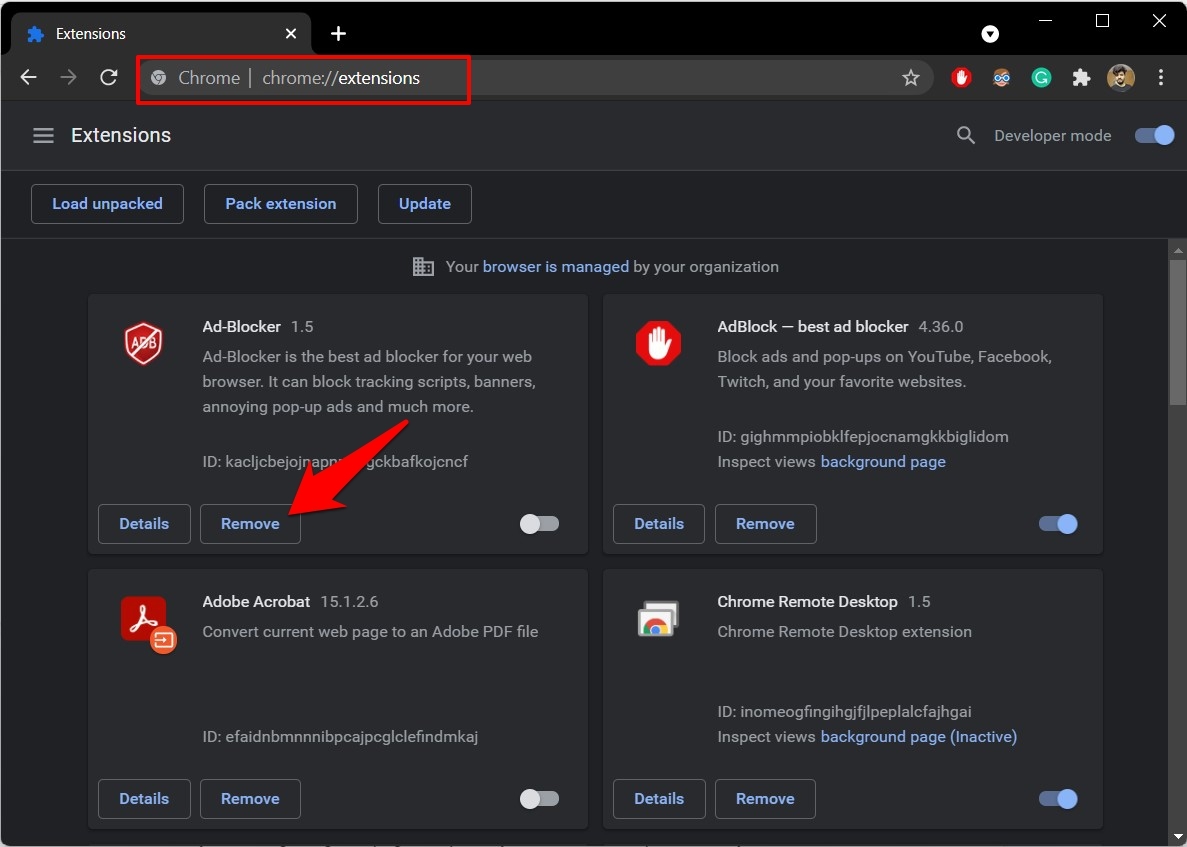The width and height of the screenshot is (1187, 847).
Task: Go back with the back arrow
Action: coord(29,78)
